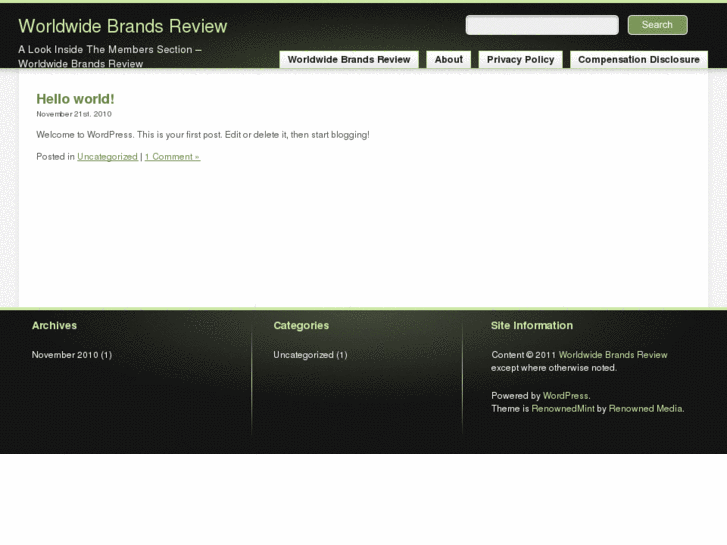Click the Archives footer heading

click(54, 326)
